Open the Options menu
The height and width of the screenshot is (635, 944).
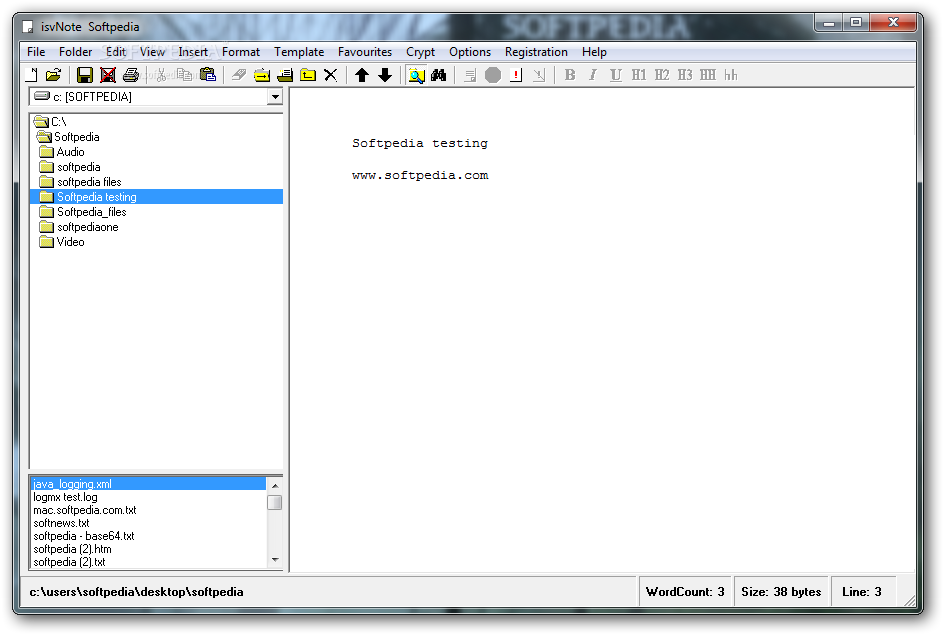point(470,52)
